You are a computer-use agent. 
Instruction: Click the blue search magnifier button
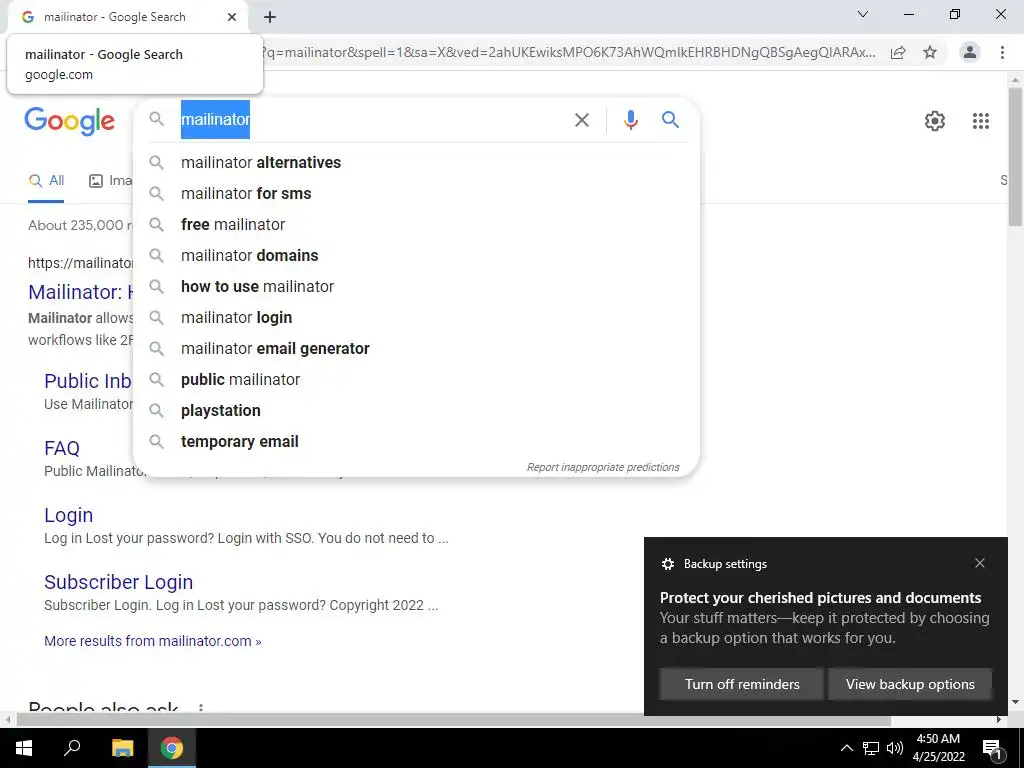pyautogui.click(x=670, y=120)
